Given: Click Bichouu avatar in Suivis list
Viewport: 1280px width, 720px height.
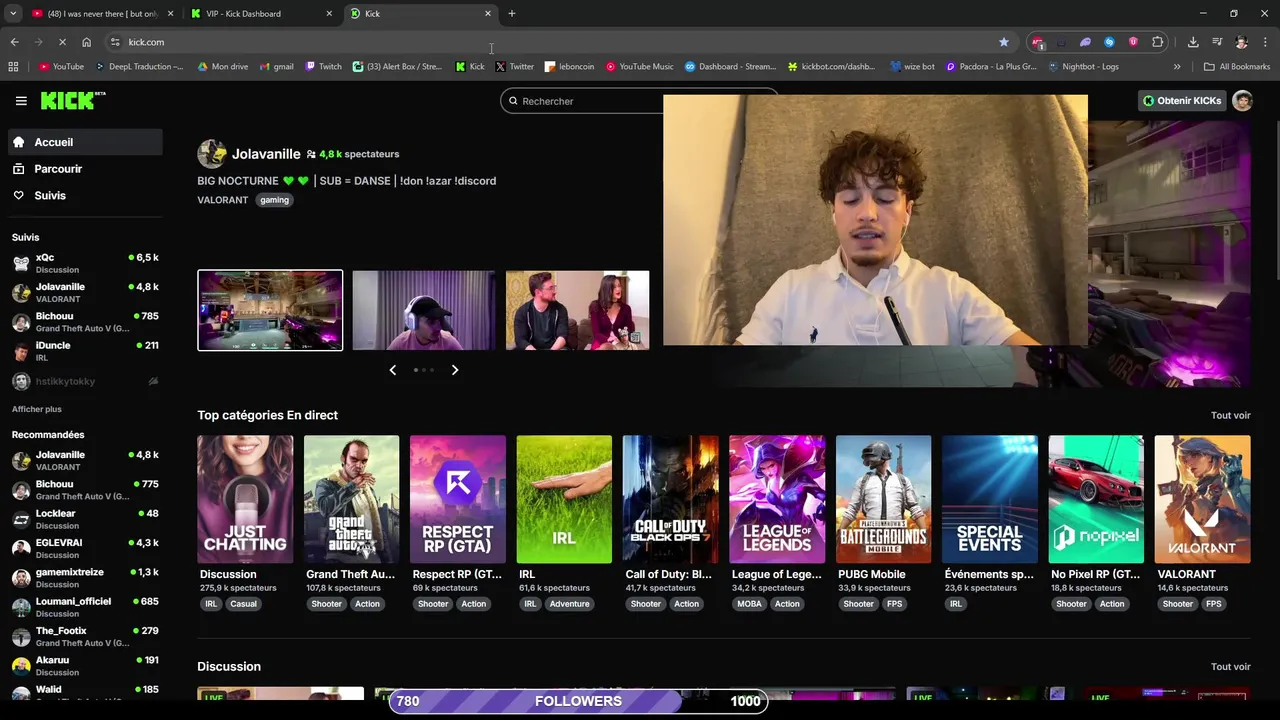Looking at the screenshot, I should pos(21,322).
